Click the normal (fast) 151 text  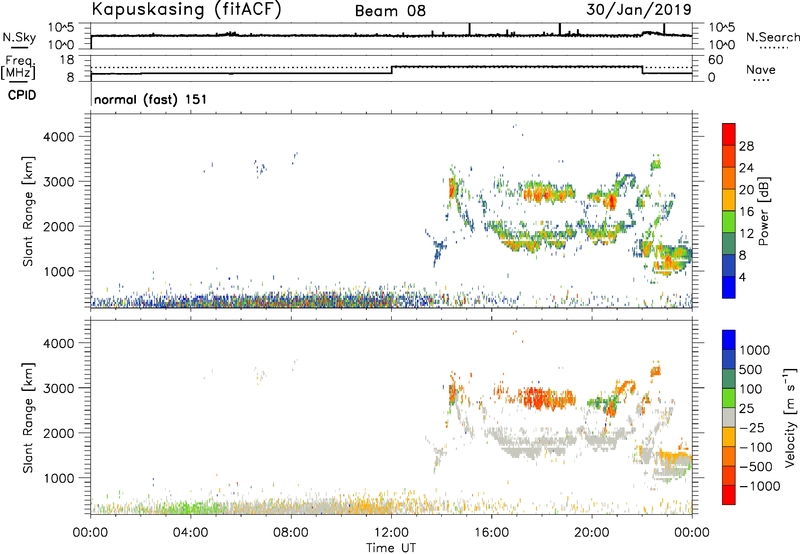coord(151,99)
